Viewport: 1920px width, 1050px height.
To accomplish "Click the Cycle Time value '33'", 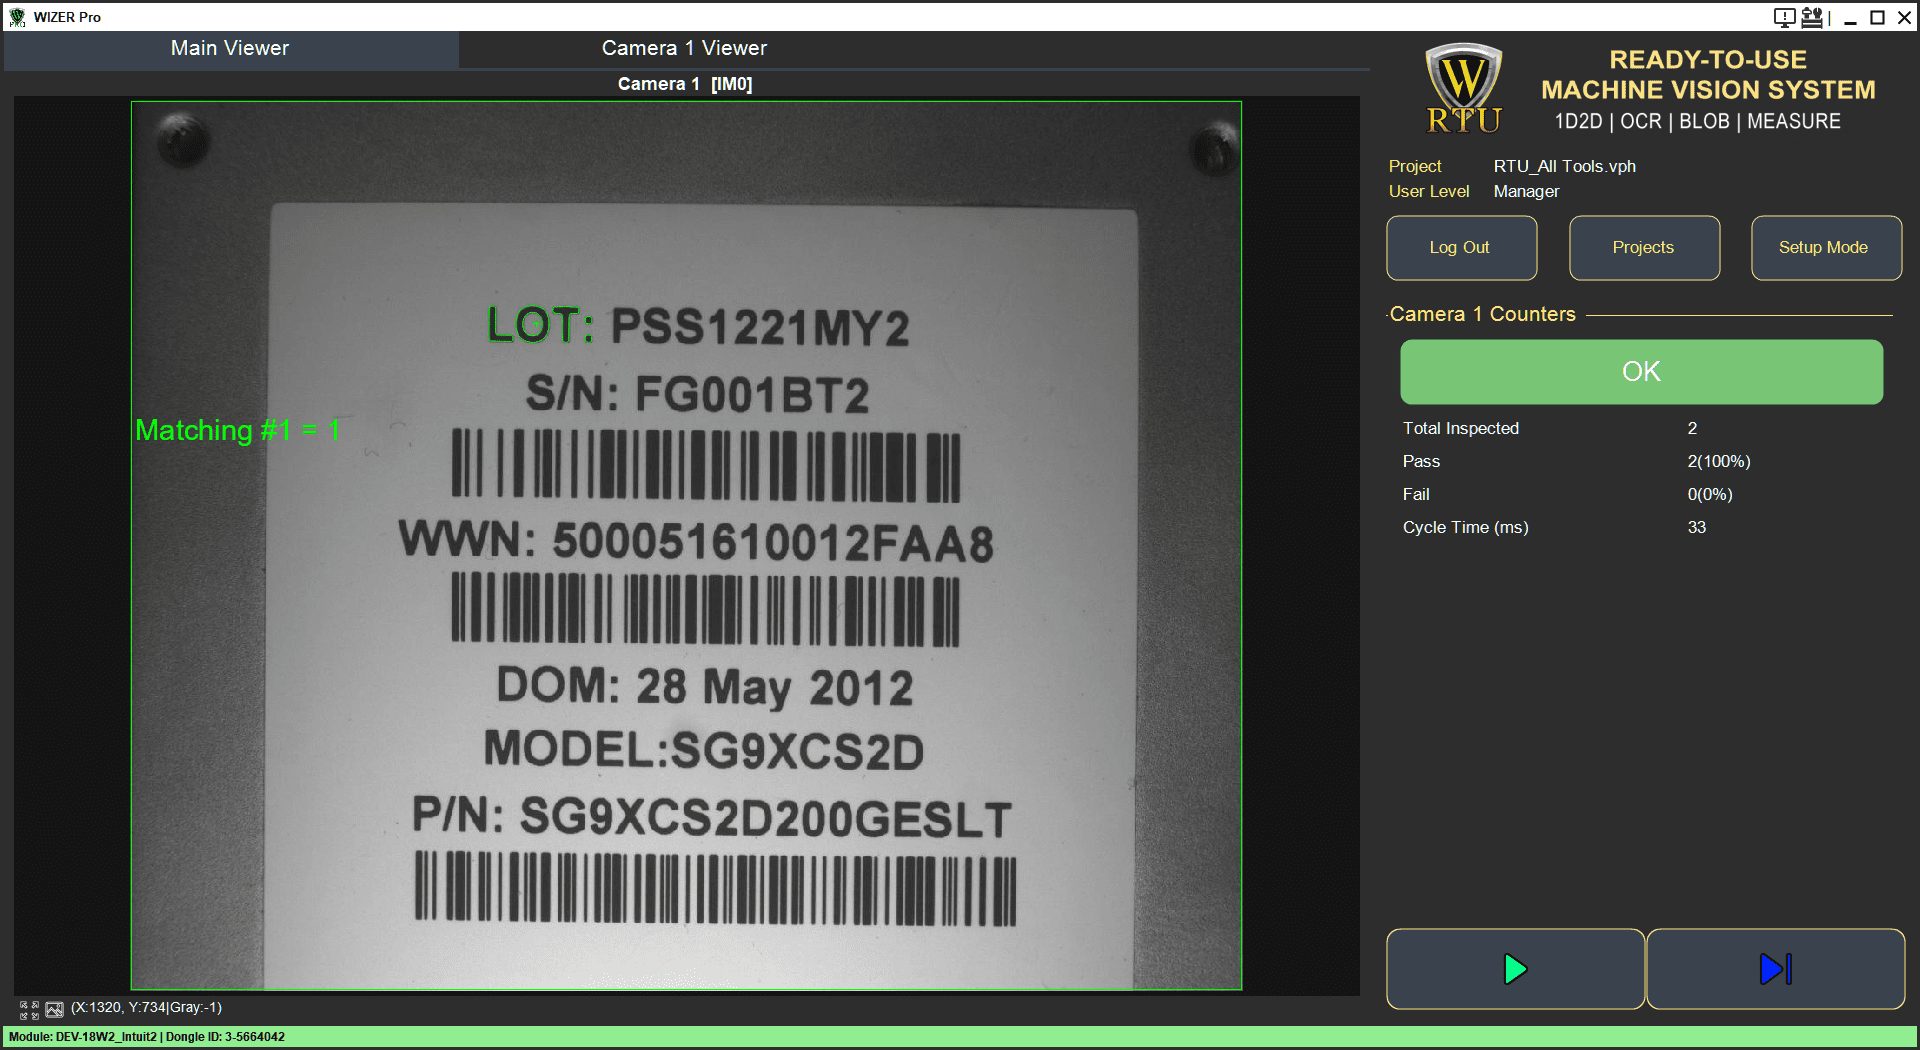I will [1697, 527].
